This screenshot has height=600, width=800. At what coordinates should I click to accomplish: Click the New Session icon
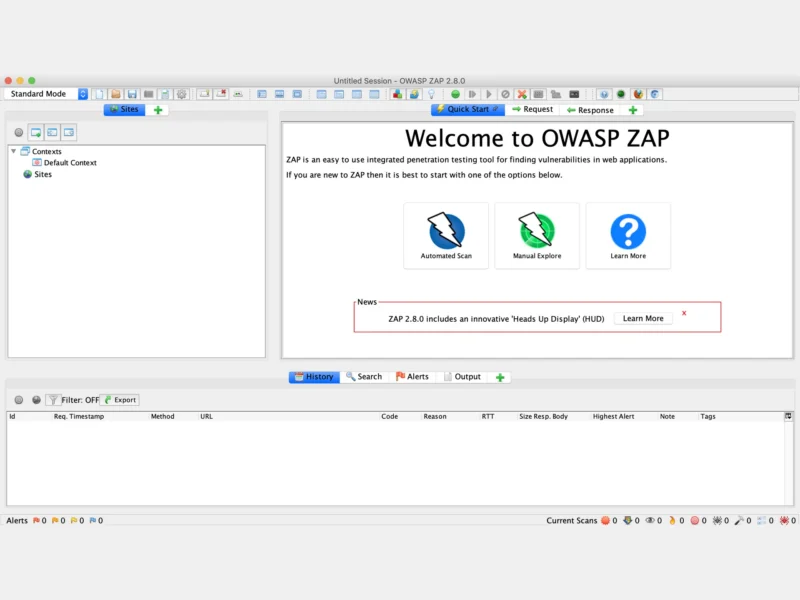[x=99, y=94]
